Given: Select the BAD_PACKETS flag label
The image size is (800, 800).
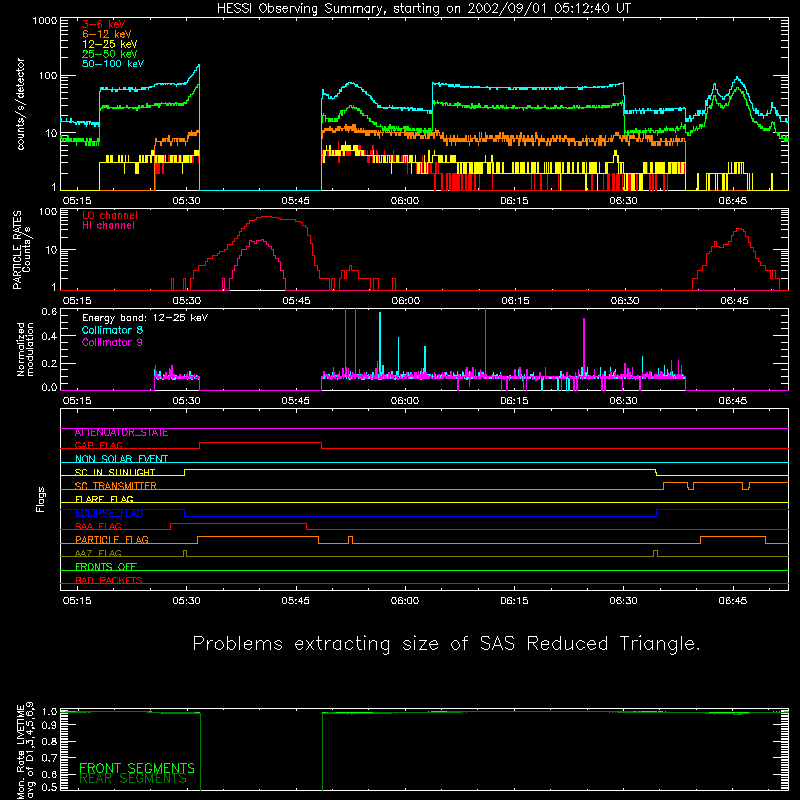Looking at the screenshot, I should [109, 581].
